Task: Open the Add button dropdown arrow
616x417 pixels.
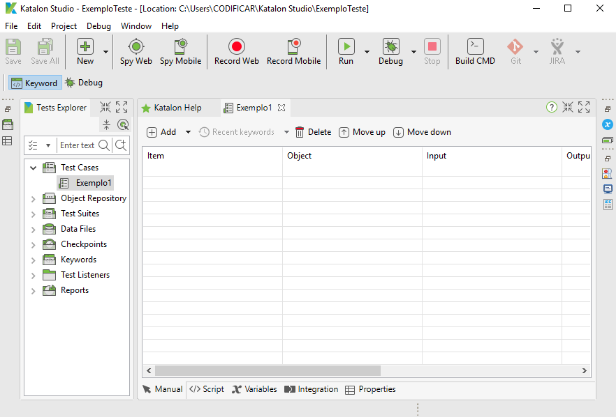Action: (x=188, y=132)
